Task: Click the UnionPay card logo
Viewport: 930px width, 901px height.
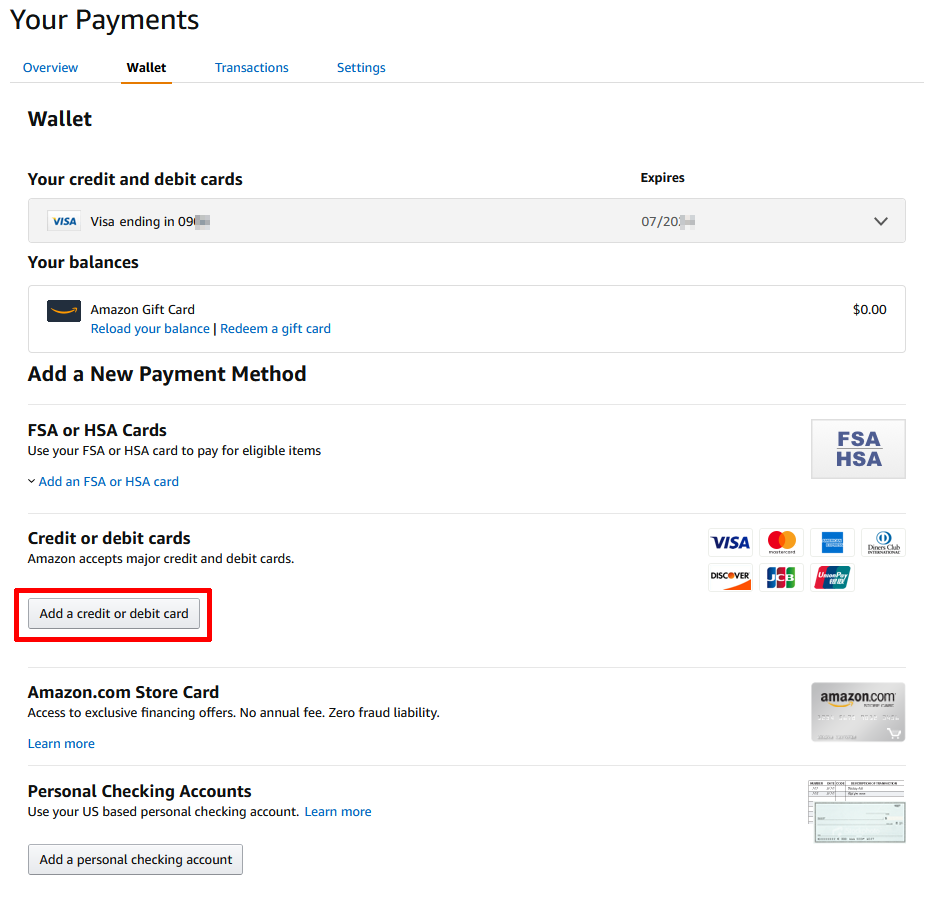Action: coord(833,577)
